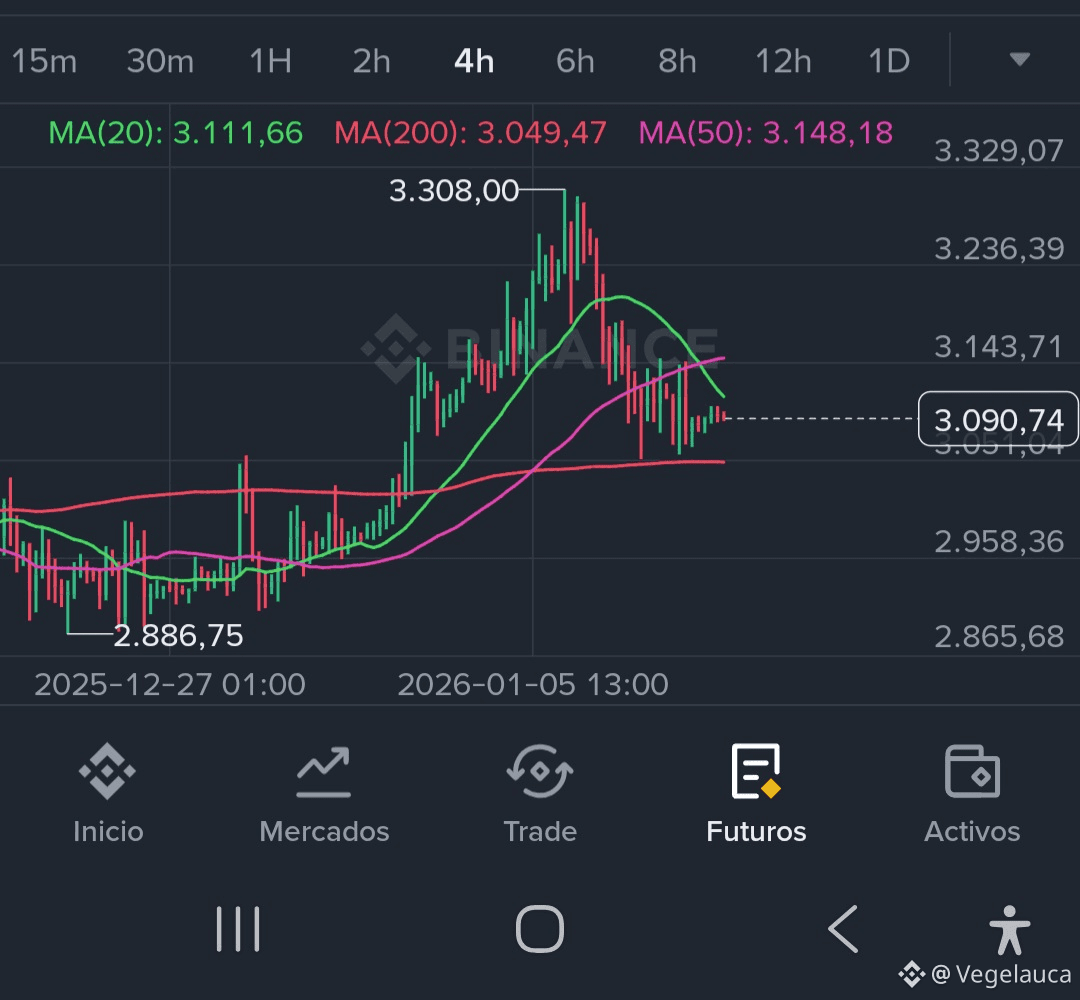The image size is (1080, 1000).
Task: Open the Inicio home icon
Action: [x=107, y=772]
